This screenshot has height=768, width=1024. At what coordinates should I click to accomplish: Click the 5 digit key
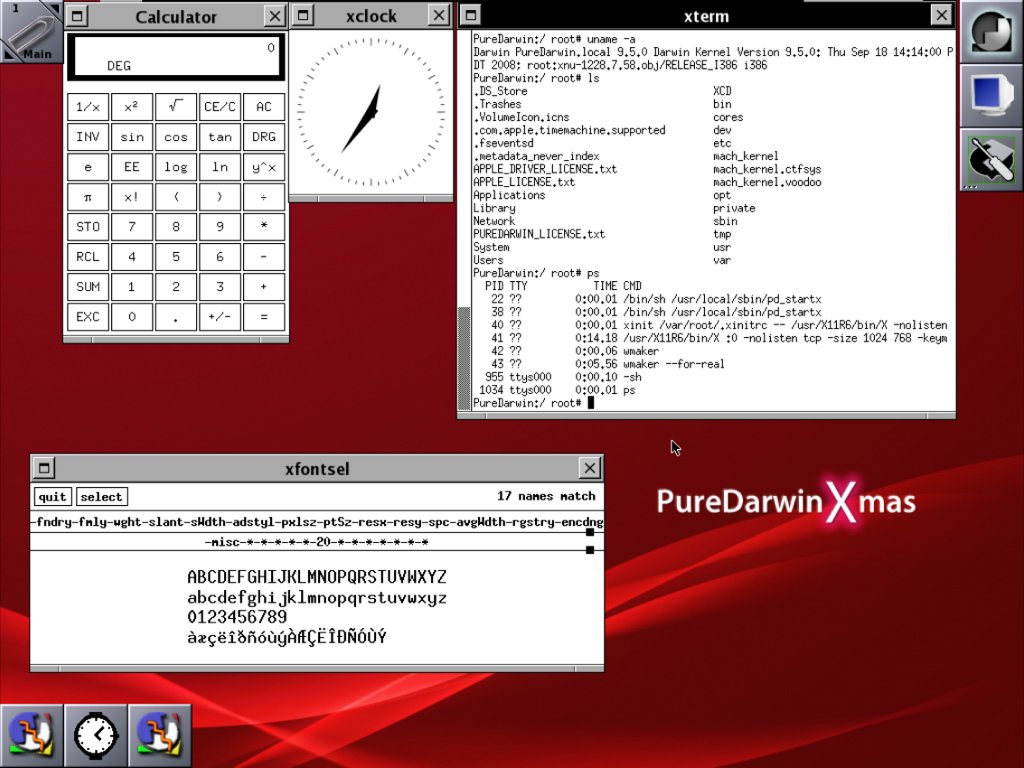176,257
